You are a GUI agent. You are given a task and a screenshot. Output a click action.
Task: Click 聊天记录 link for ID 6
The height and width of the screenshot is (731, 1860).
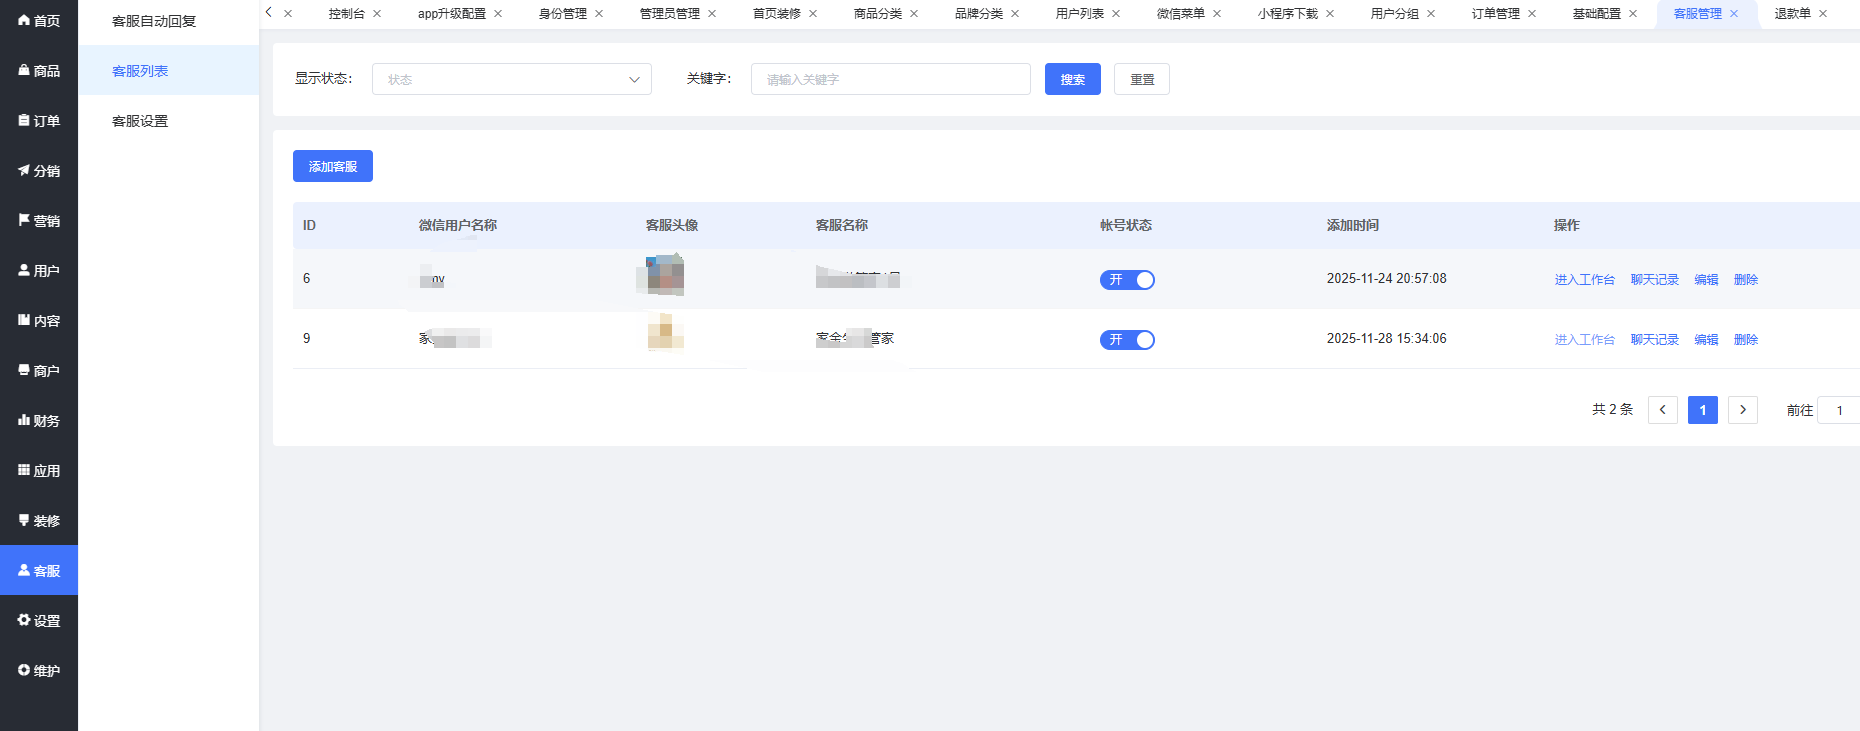click(1654, 280)
